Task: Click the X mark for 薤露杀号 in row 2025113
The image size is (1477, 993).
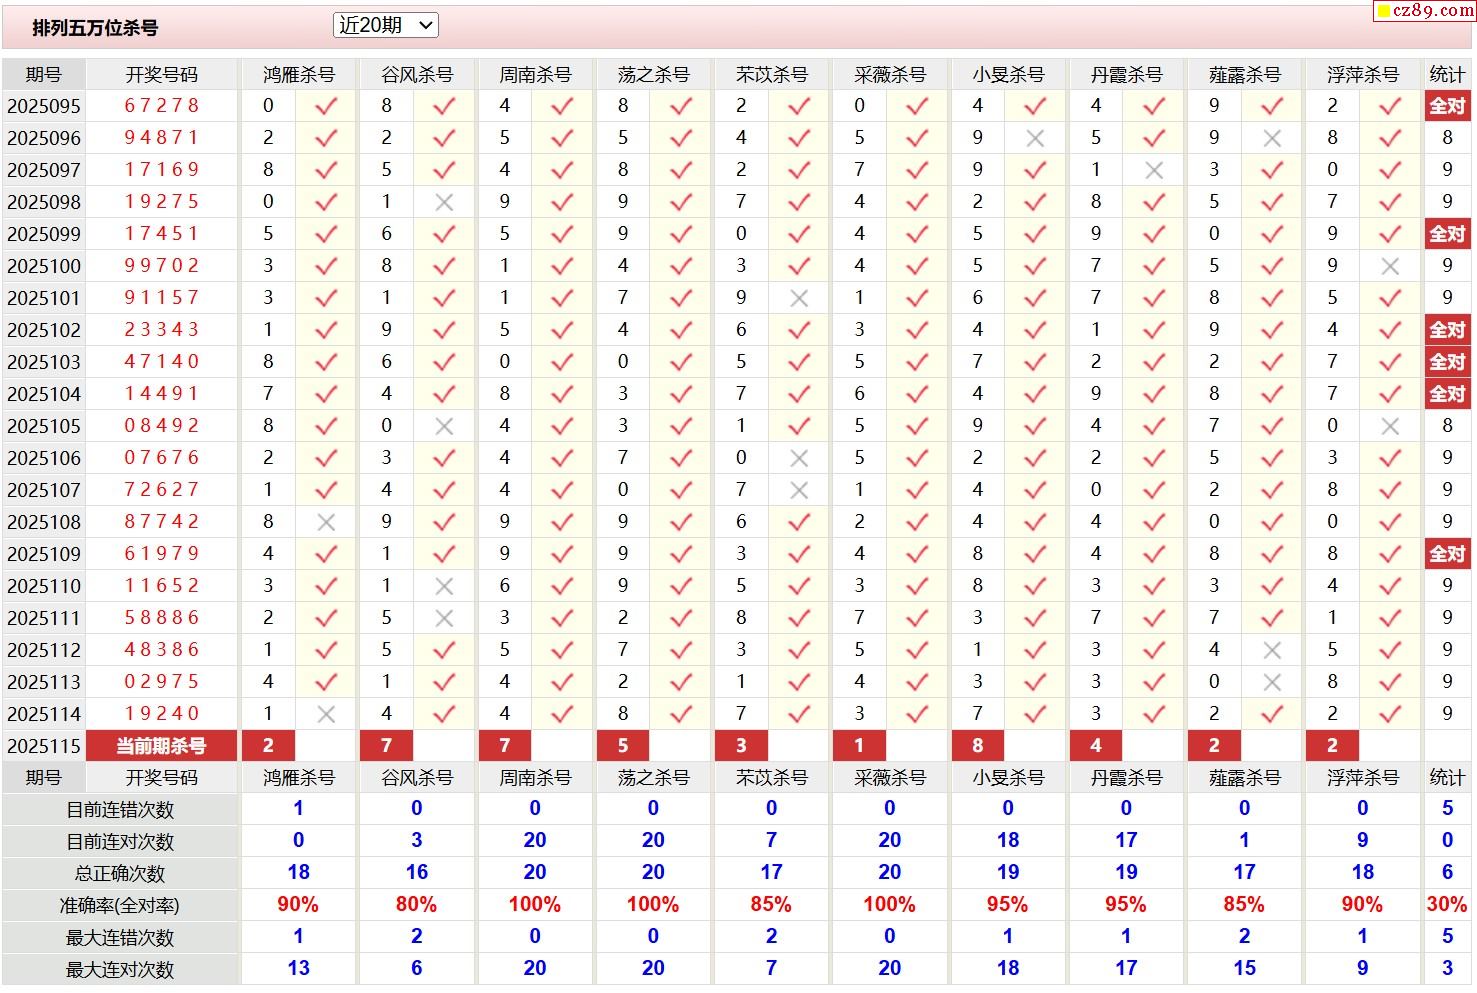Action: click(x=1272, y=682)
